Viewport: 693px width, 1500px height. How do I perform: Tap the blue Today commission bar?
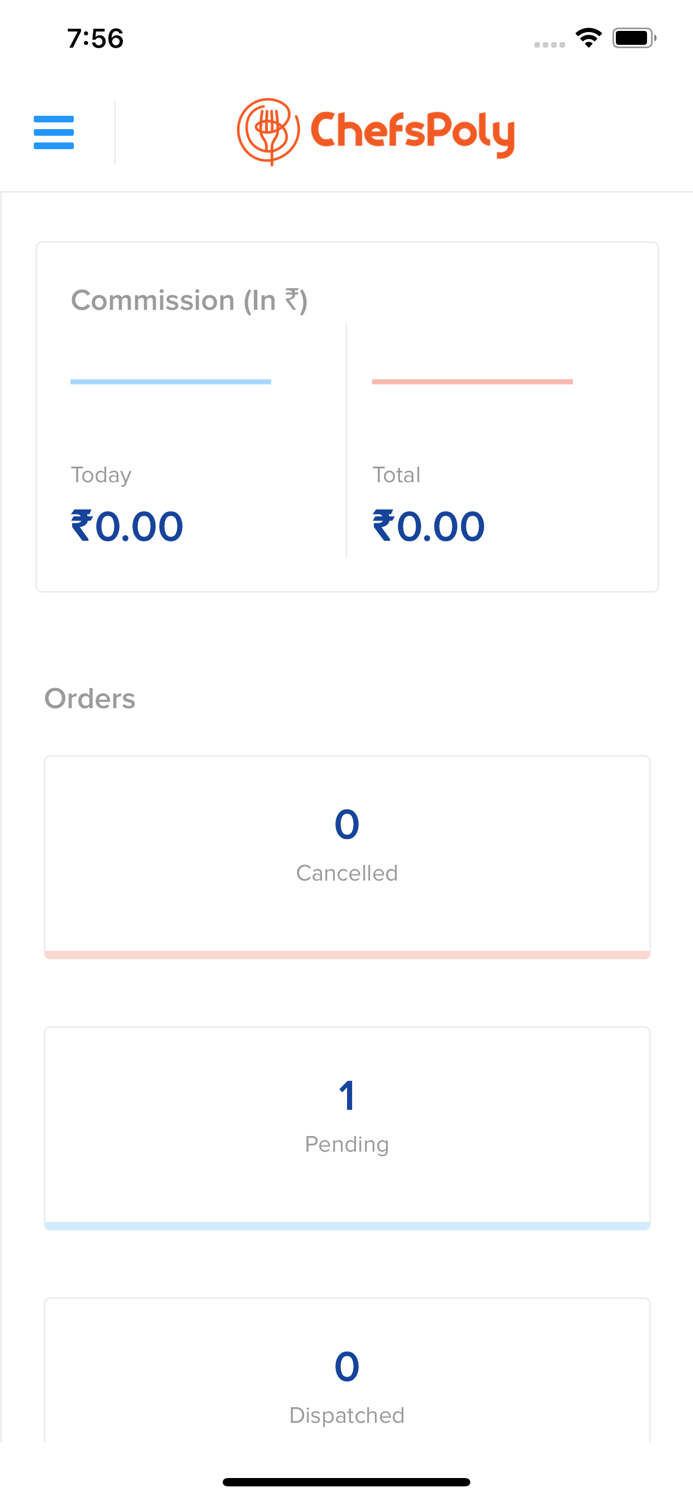tap(171, 381)
